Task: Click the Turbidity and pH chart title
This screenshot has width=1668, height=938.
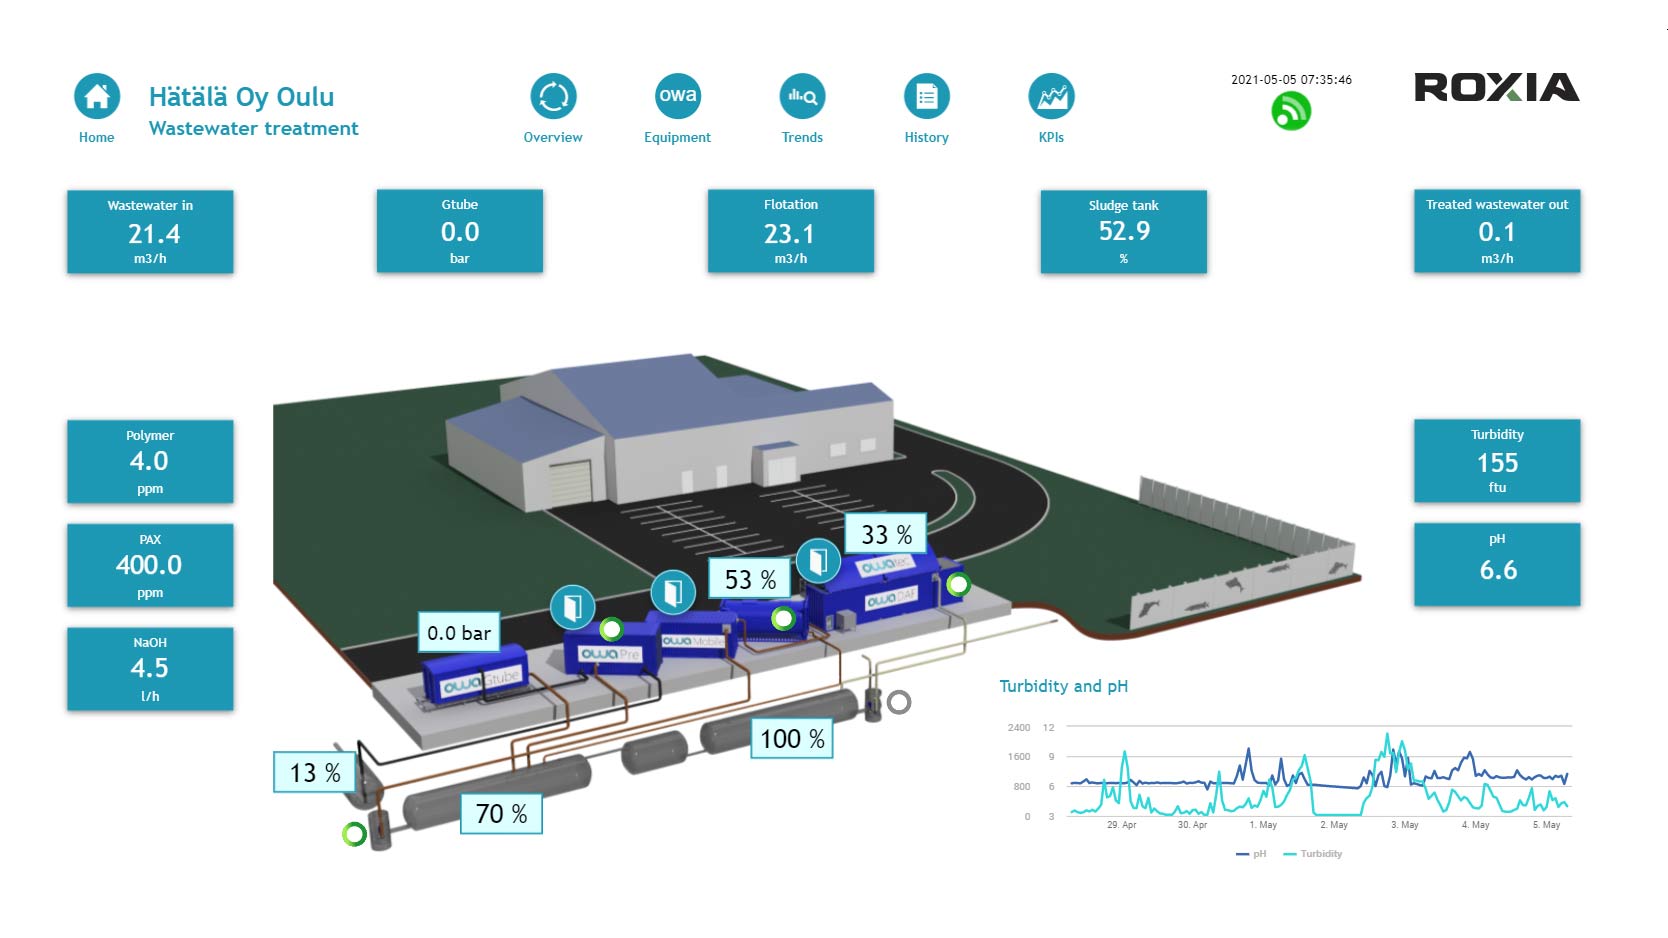Action: tap(1064, 686)
